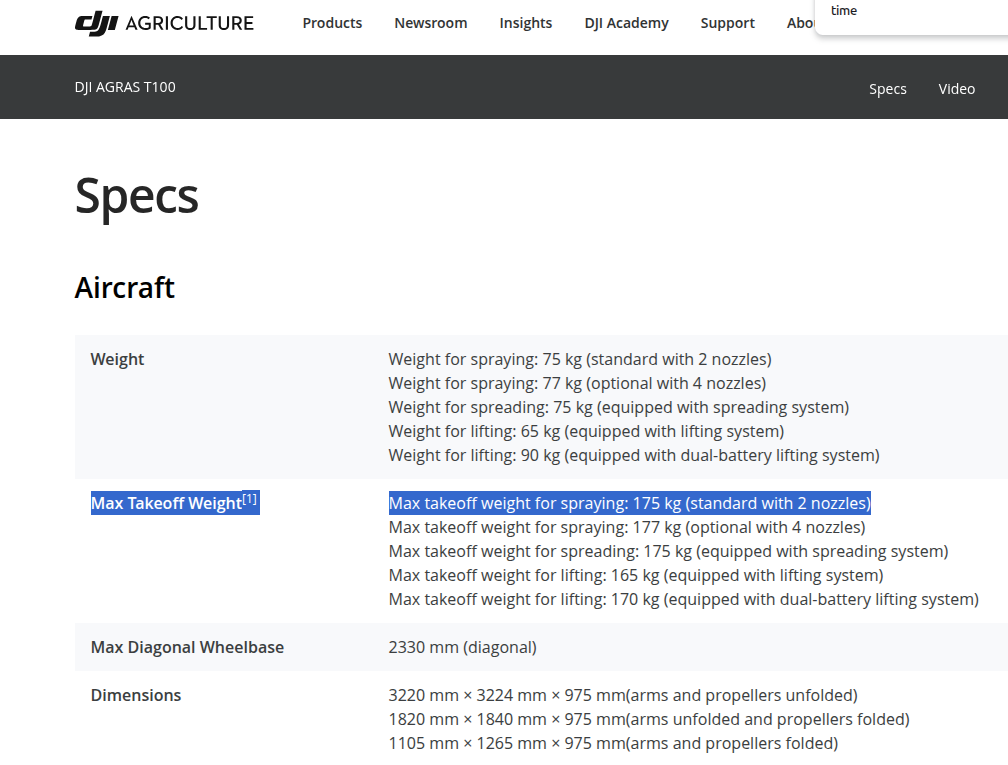The image size is (1008, 765).
Task: Click 'Max takeoff weight for spreading: 175 kg'
Action: pos(669,551)
